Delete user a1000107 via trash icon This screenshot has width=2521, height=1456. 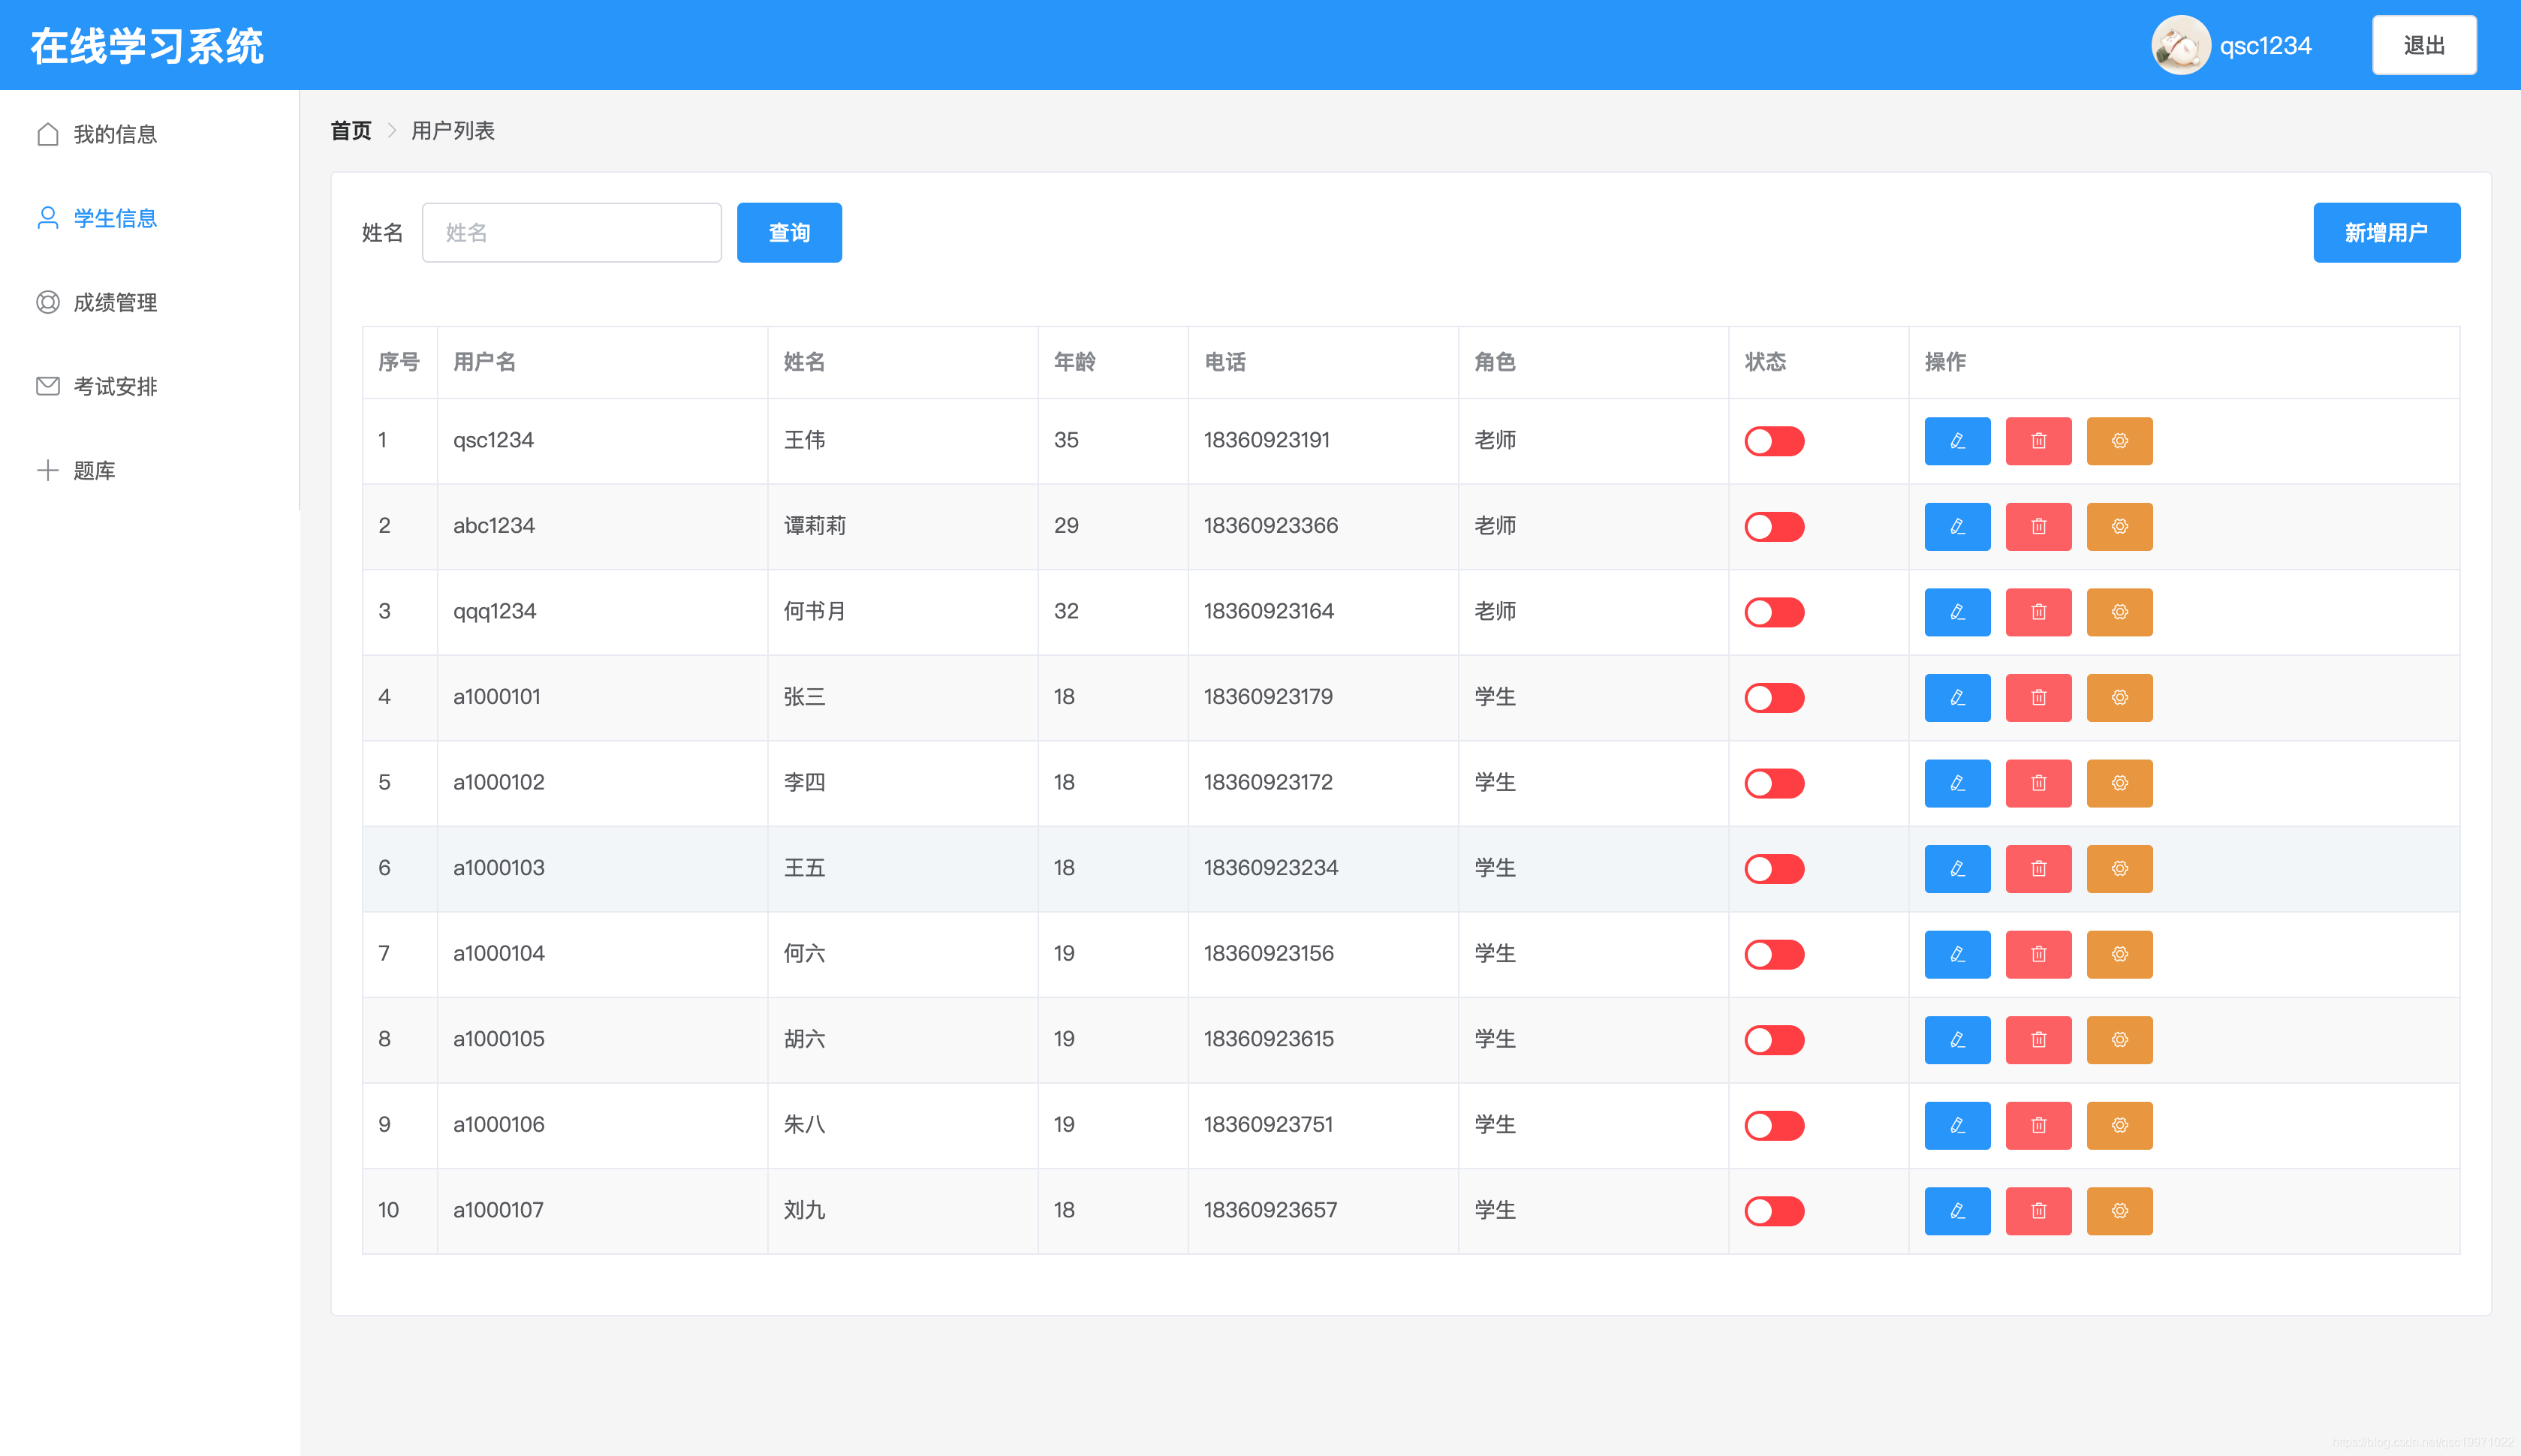point(2038,1211)
